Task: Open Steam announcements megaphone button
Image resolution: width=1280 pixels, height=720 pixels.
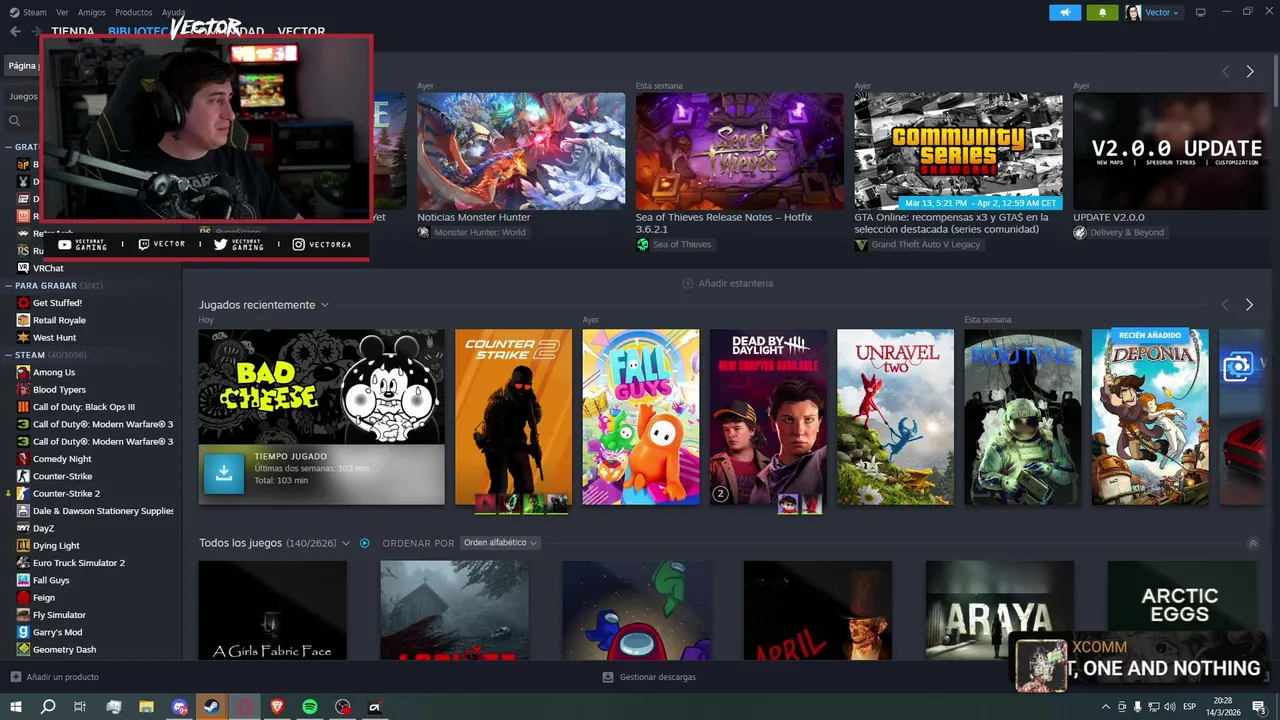Action: 1065,12
